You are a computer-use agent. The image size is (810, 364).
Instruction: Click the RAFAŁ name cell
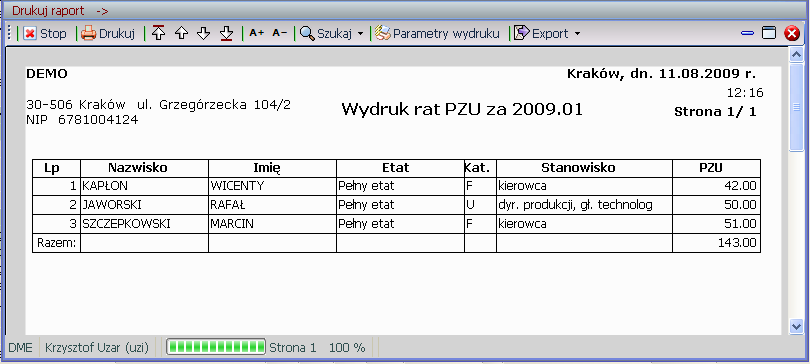click(273, 205)
